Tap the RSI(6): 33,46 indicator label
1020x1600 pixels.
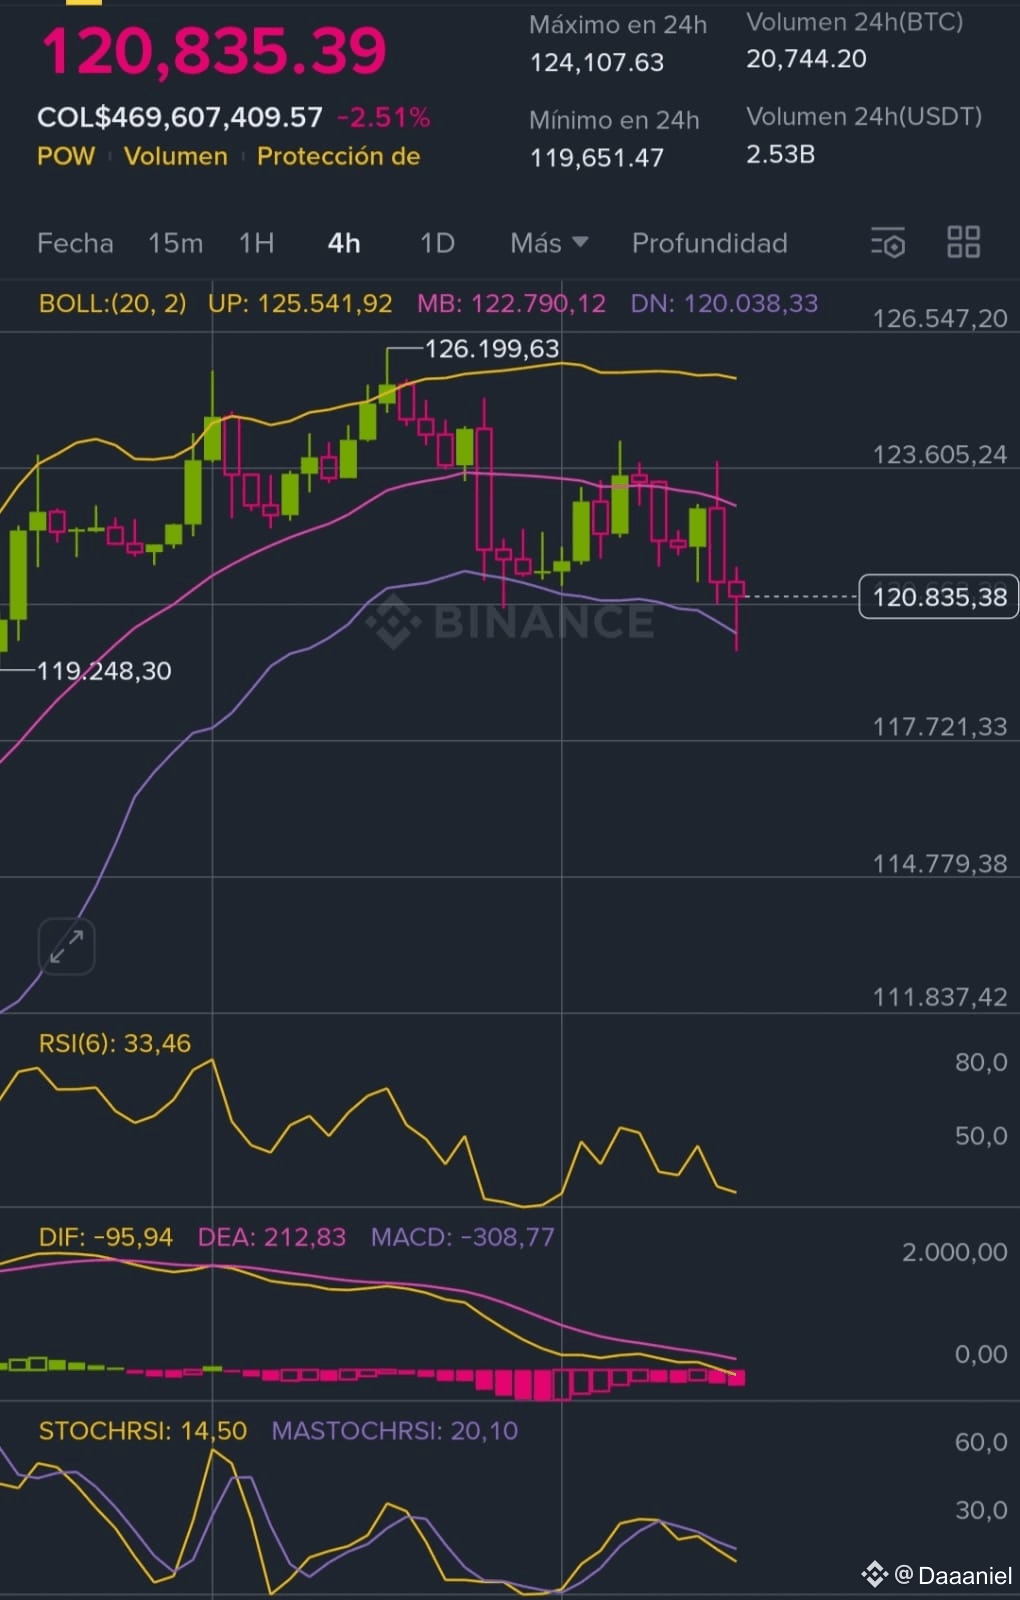tap(115, 1043)
